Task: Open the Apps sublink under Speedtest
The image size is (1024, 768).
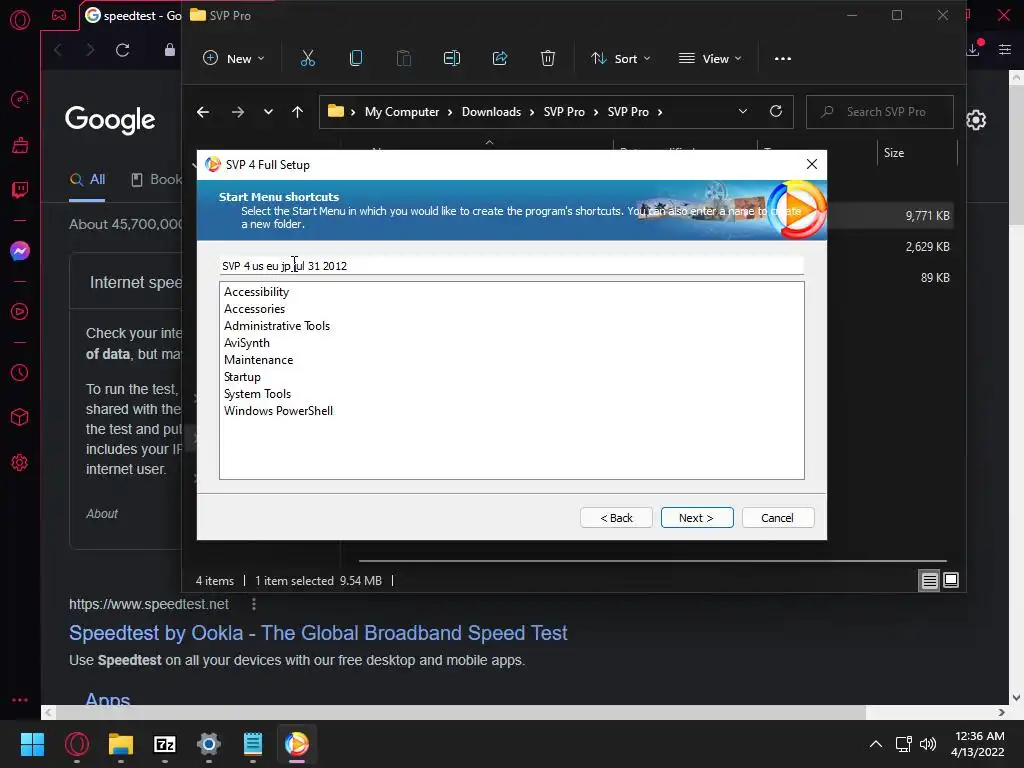Action: click(108, 699)
